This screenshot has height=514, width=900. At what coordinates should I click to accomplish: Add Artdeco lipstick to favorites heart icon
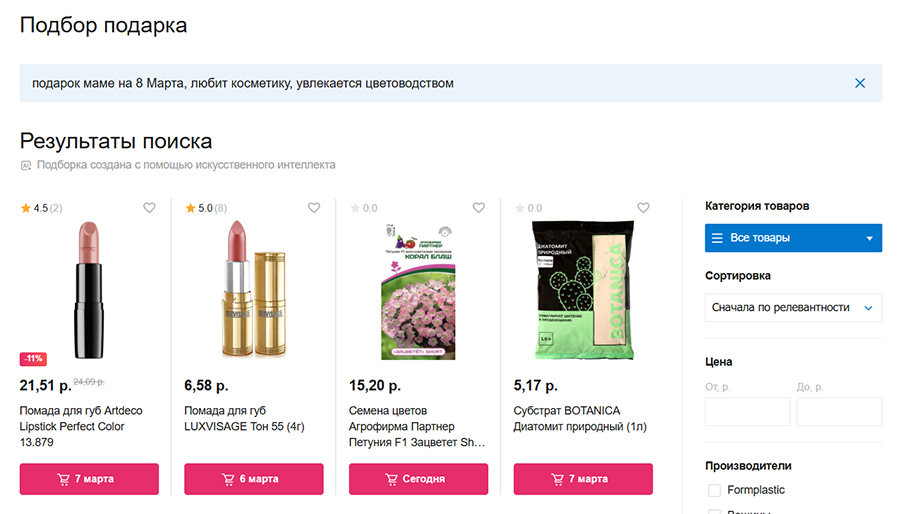tap(149, 208)
